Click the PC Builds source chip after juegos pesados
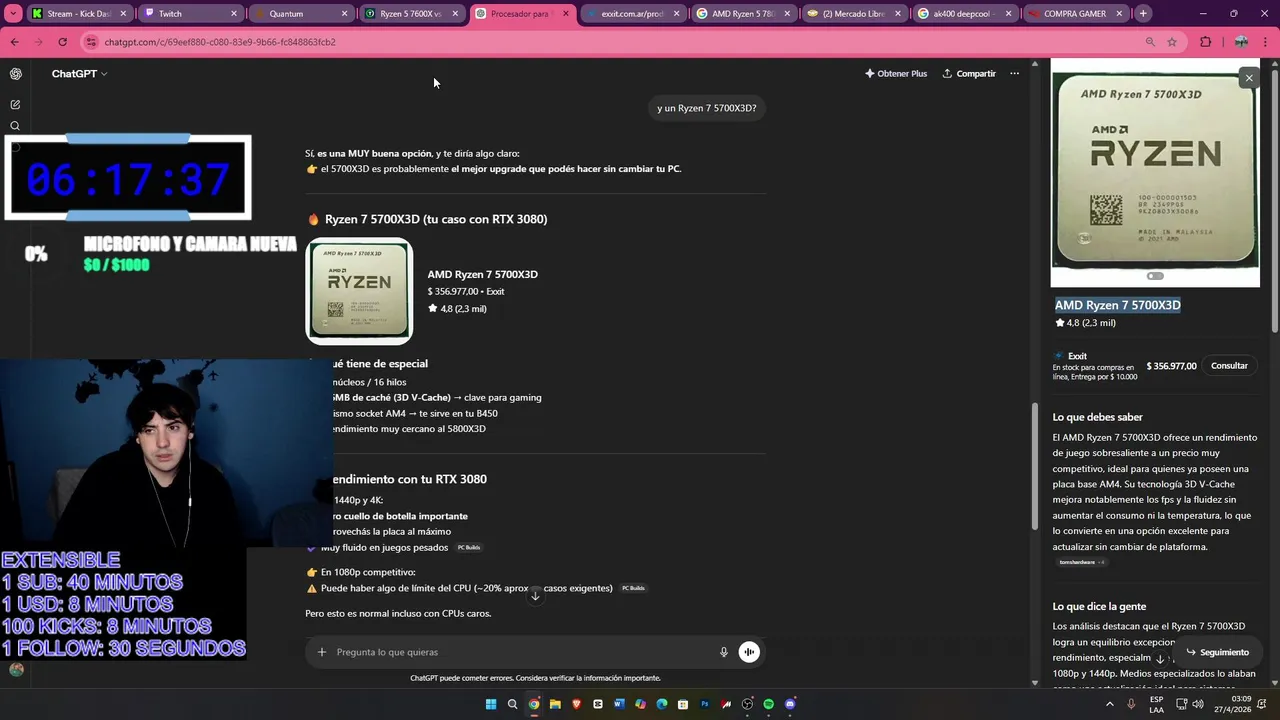 click(x=469, y=548)
